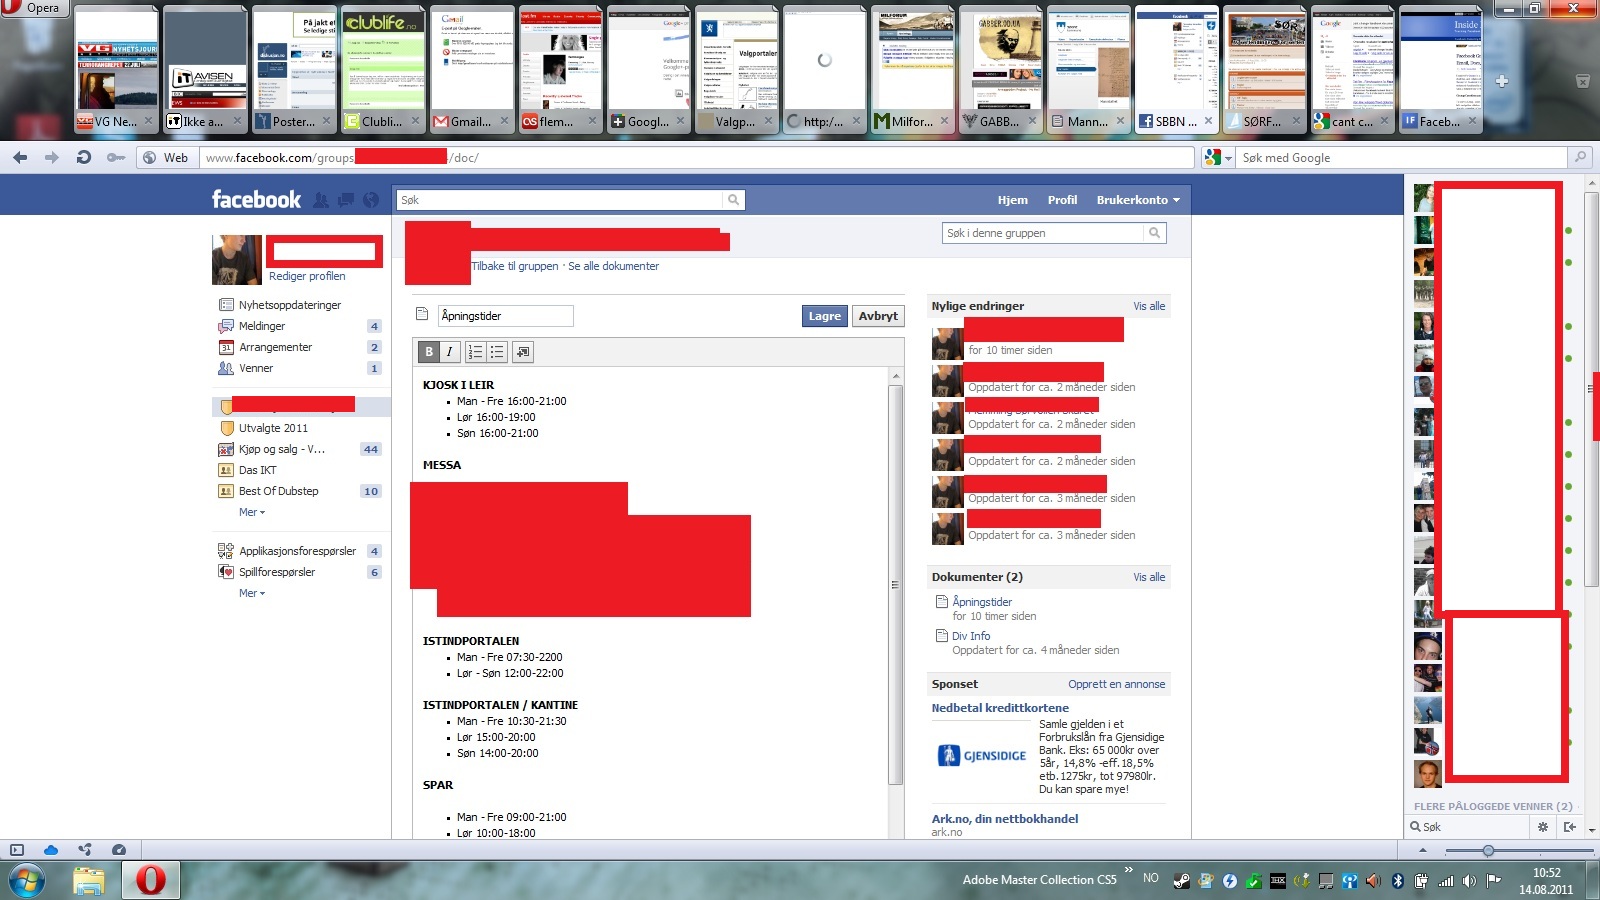Image resolution: width=1600 pixels, height=900 pixels.
Task: Switch to the SBBN tab
Action: coord(1177,71)
